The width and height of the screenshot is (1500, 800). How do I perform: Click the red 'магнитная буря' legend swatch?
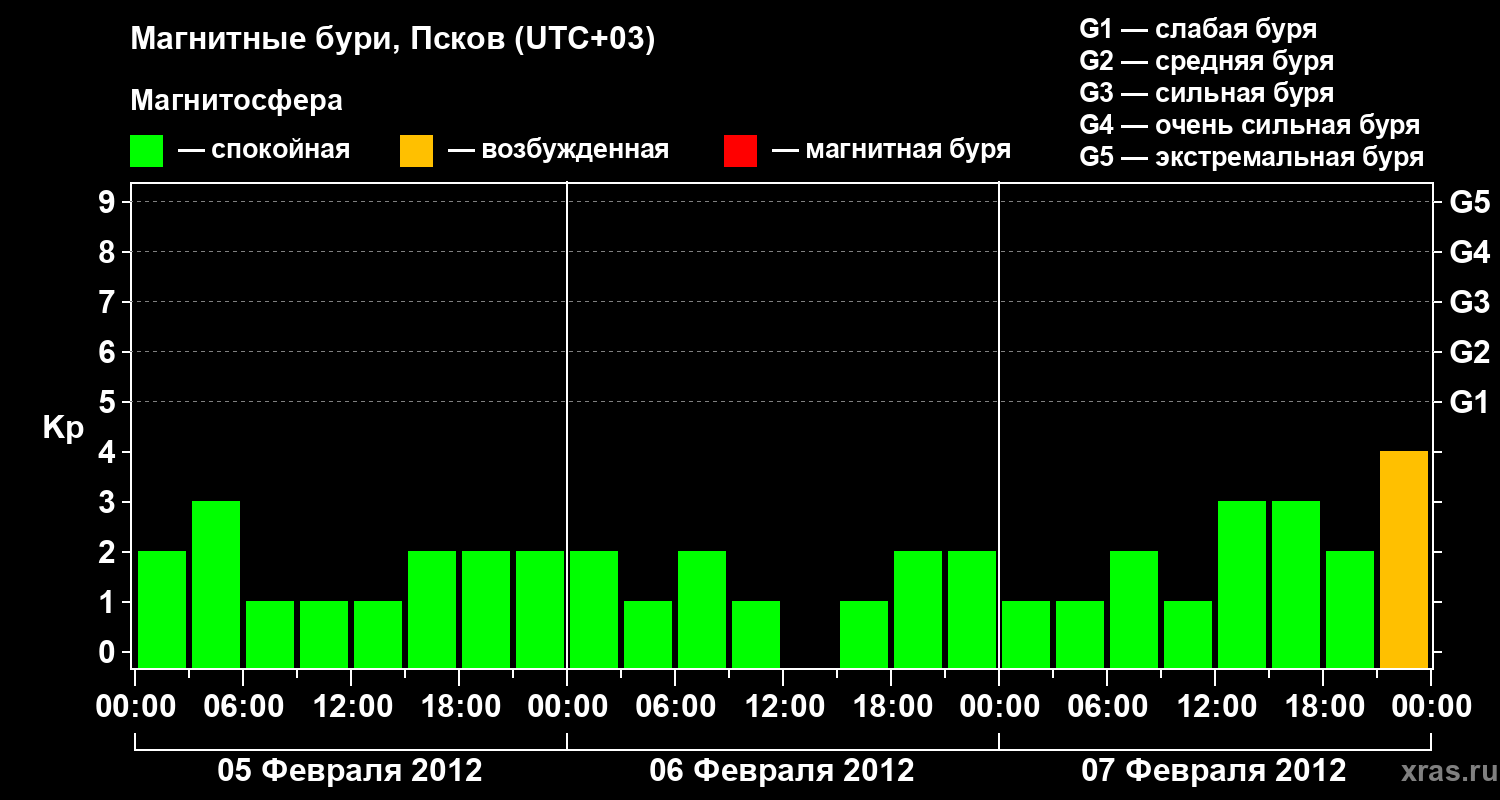(x=740, y=151)
